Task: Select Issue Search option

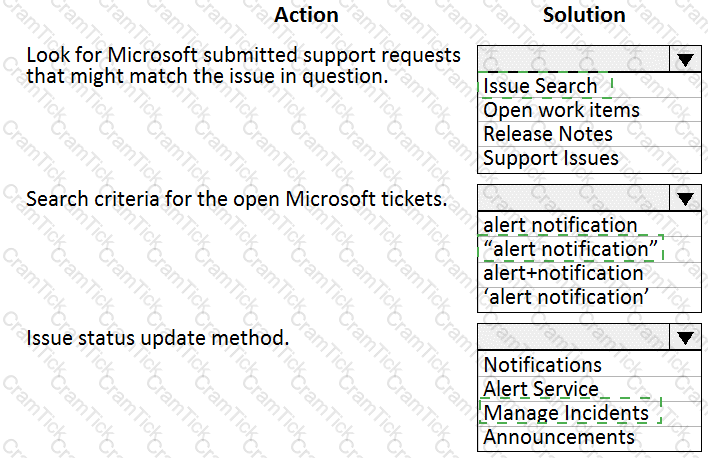Action: pos(589,86)
